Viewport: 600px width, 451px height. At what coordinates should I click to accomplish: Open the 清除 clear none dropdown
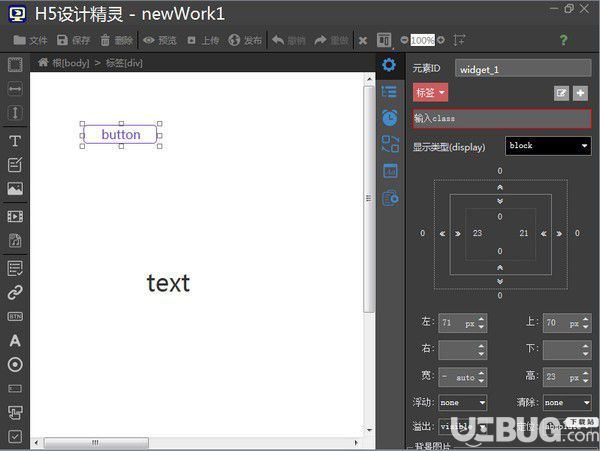[567, 402]
